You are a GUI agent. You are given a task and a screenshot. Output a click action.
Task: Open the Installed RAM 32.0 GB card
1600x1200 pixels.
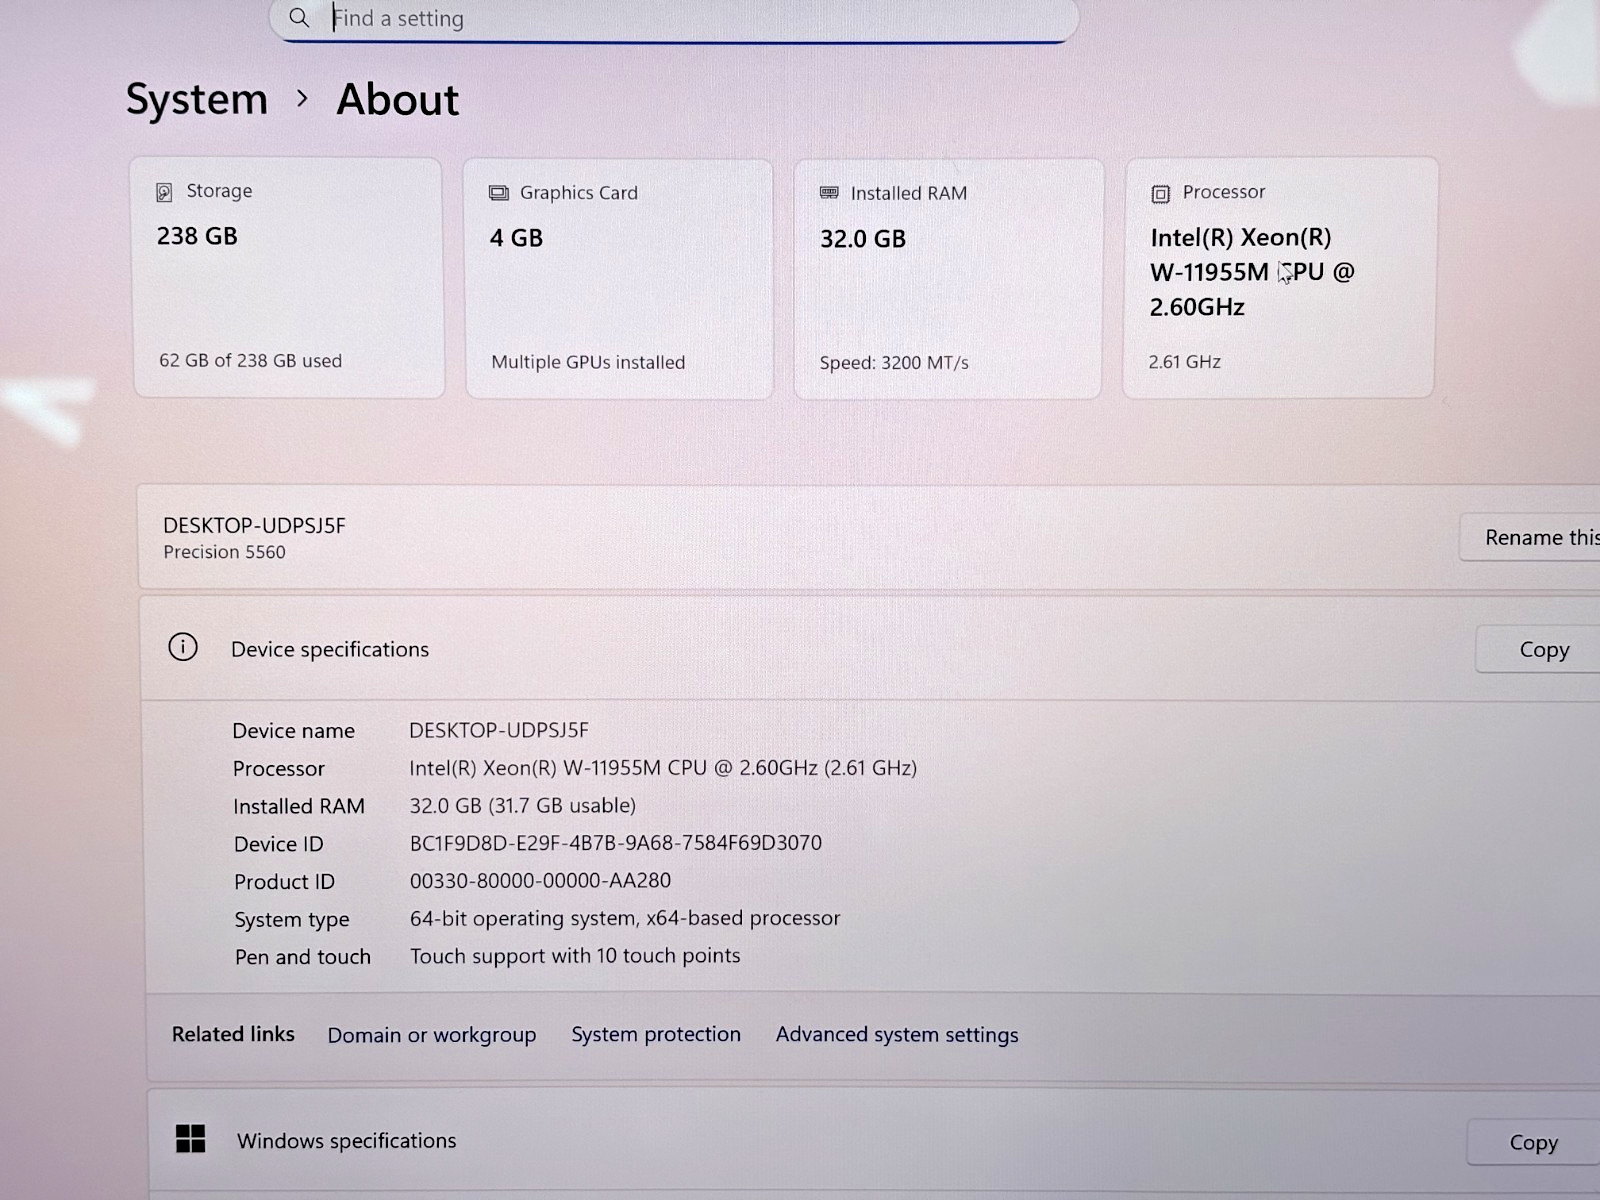click(948, 279)
